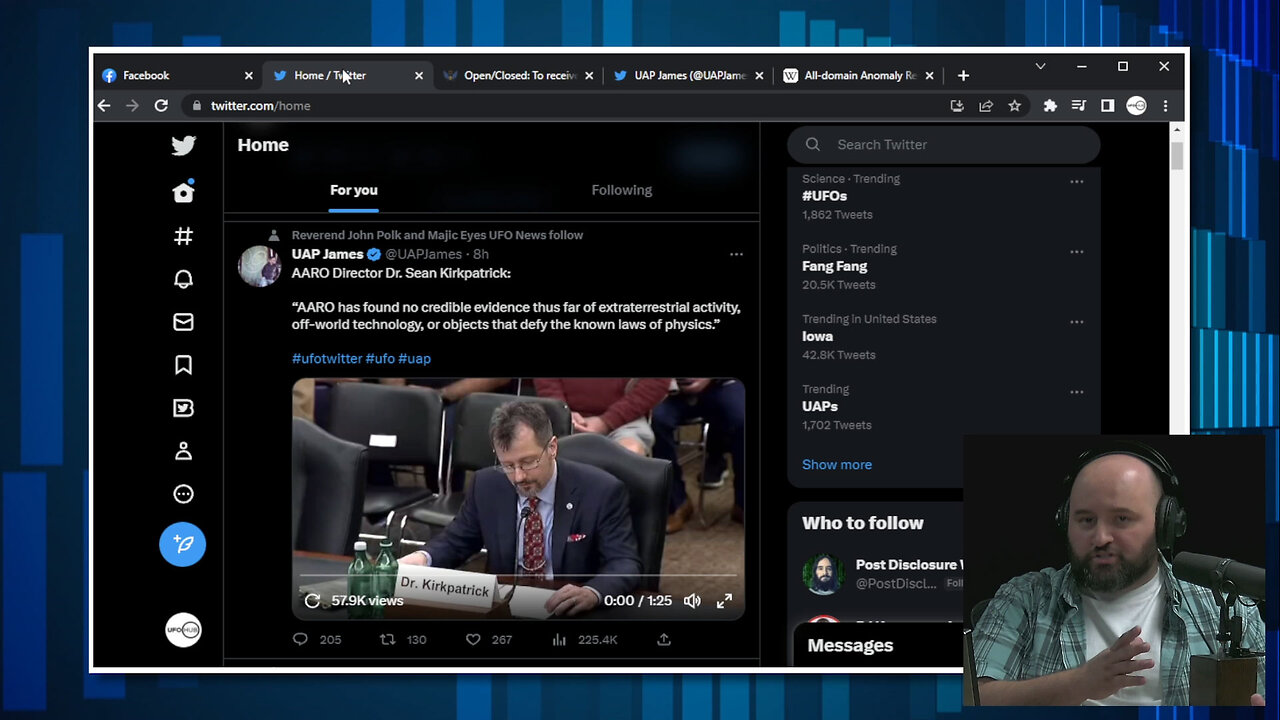Like the UAP James tweet
This screenshot has width=1280, height=720.
(x=473, y=639)
